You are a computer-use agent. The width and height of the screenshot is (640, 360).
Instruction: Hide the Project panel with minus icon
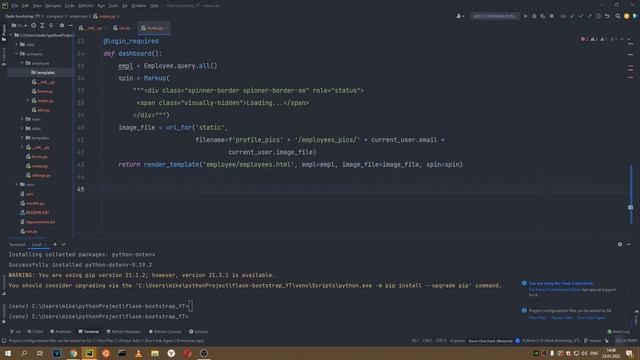(70, 25)
